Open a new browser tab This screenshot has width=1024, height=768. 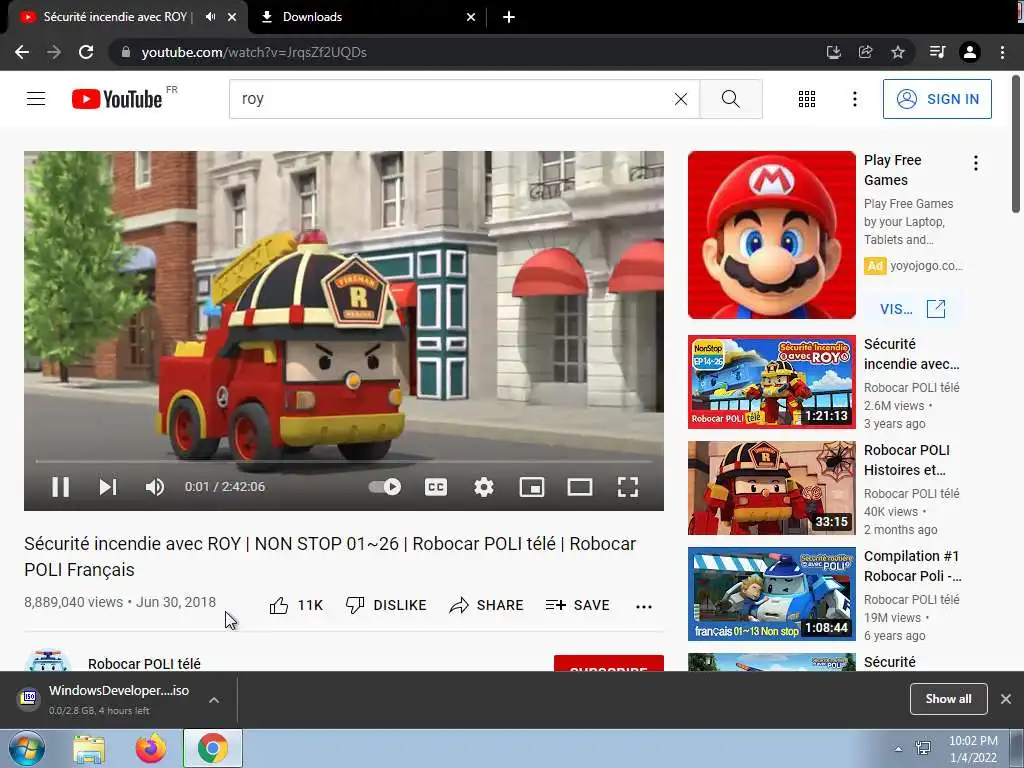[x=509, y=17]
